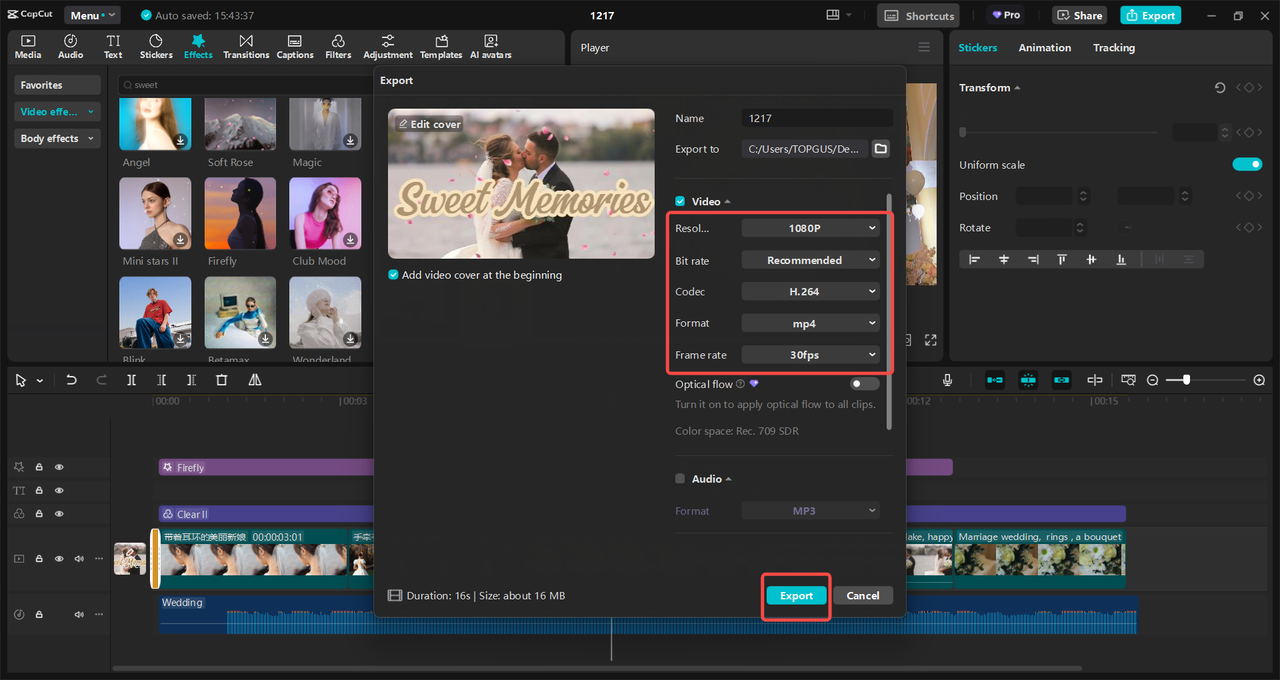
Task: Click the Share button in title bar
Action: click(1080, 15)
